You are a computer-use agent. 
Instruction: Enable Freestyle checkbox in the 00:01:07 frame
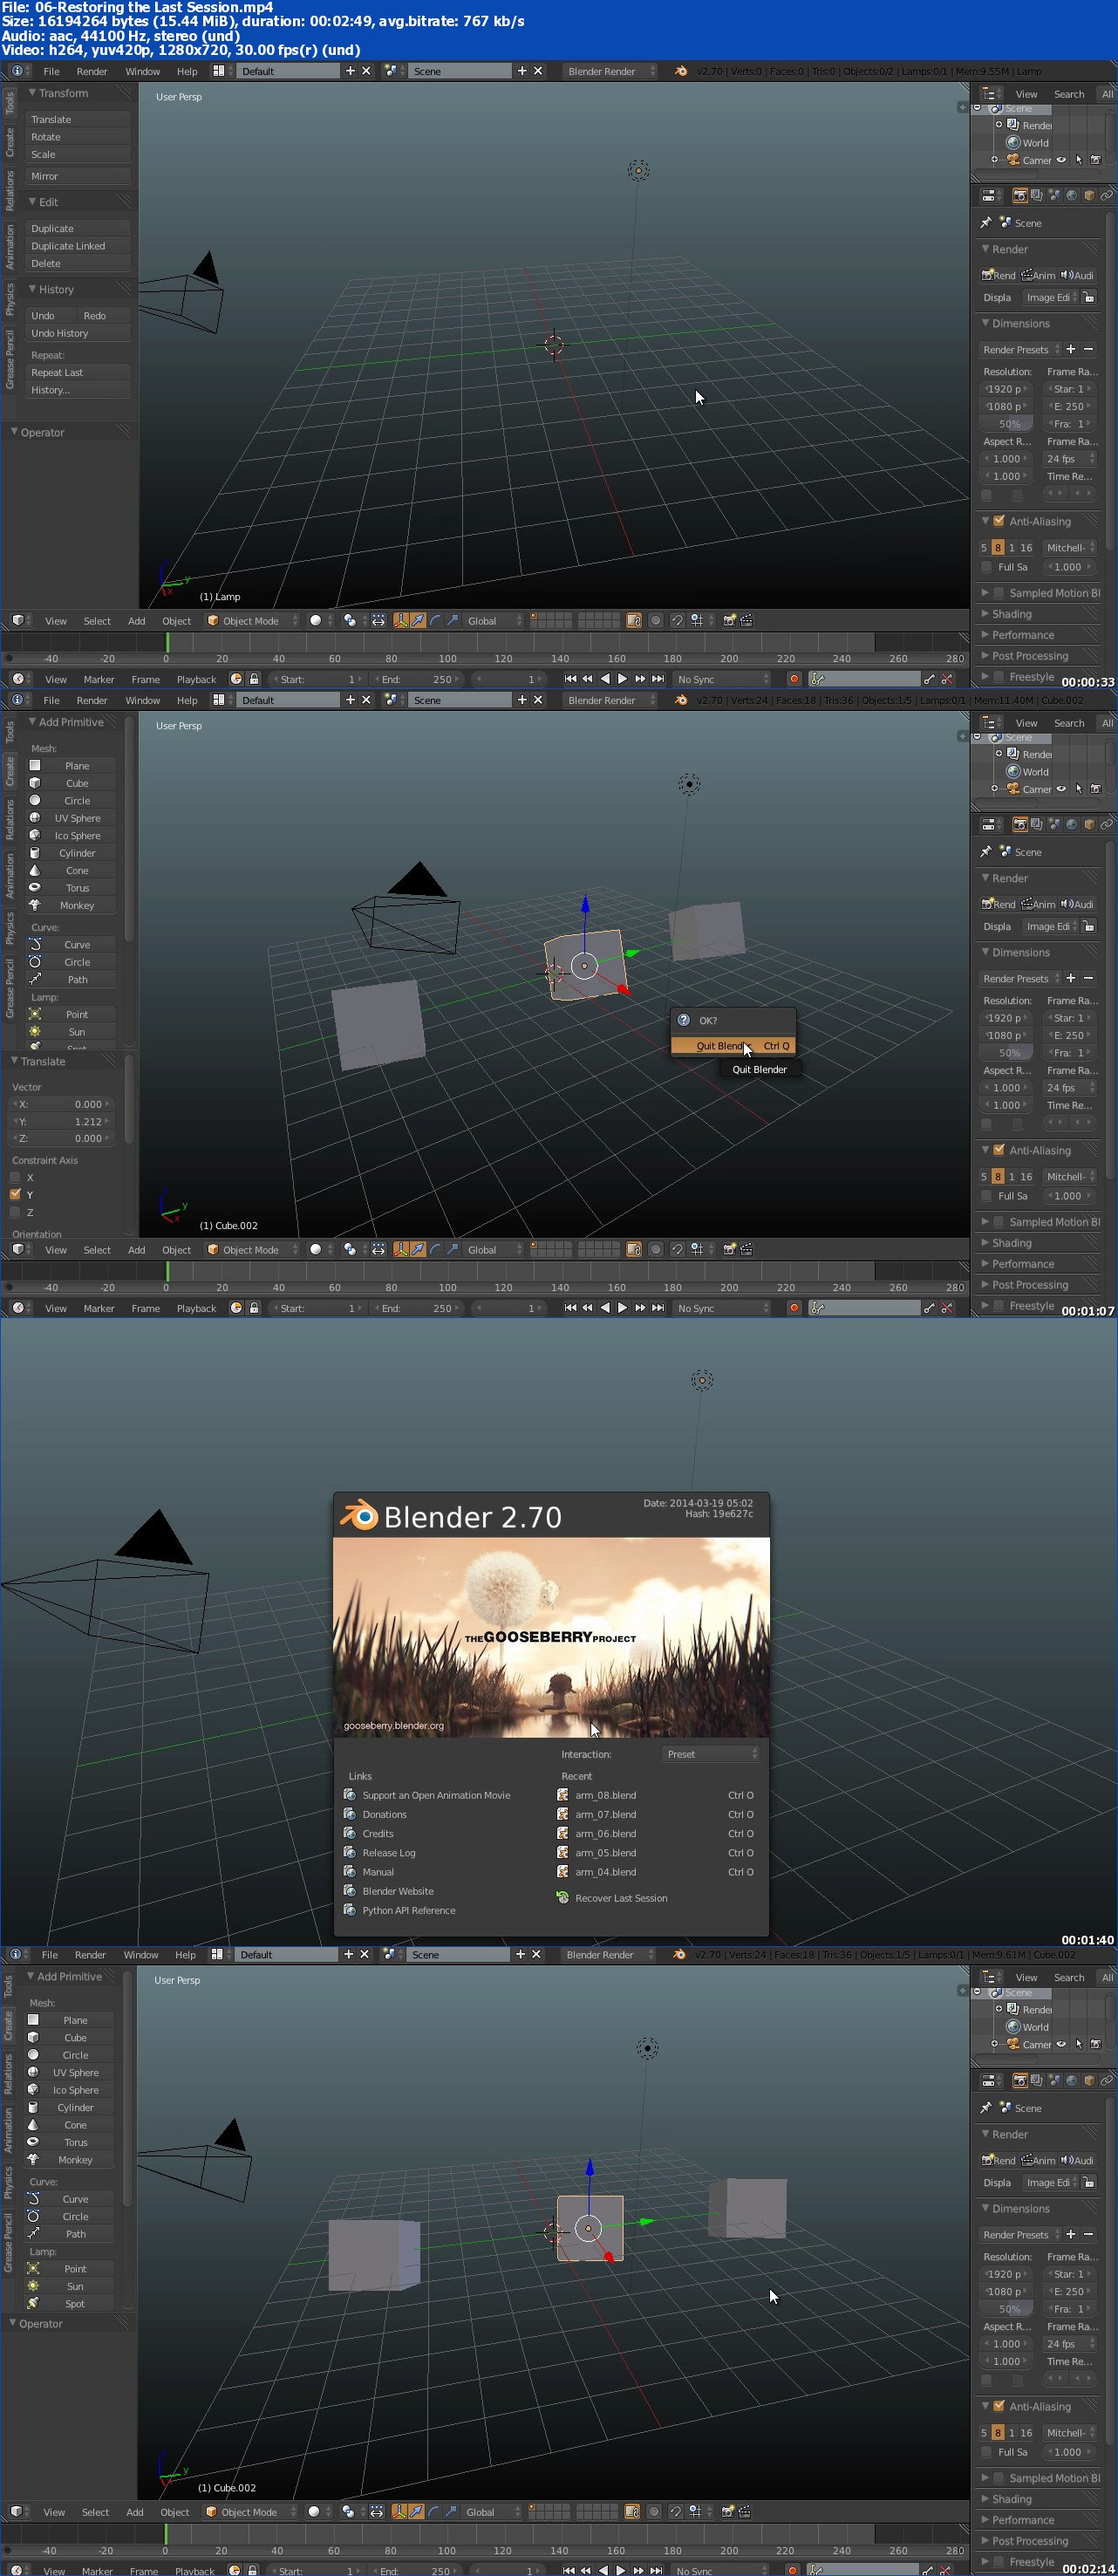(999, 1306)
